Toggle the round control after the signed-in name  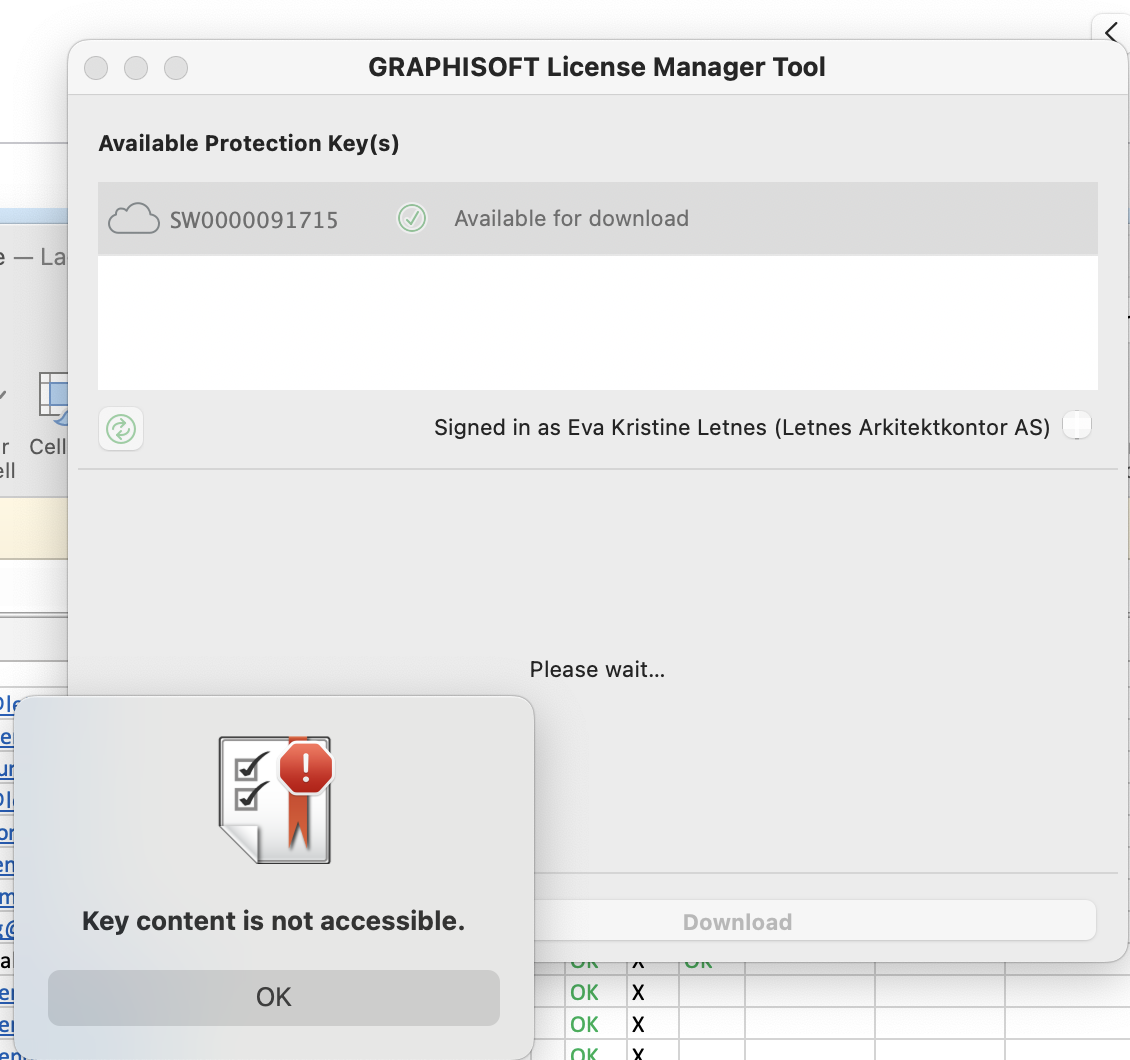click(1077, 426)
